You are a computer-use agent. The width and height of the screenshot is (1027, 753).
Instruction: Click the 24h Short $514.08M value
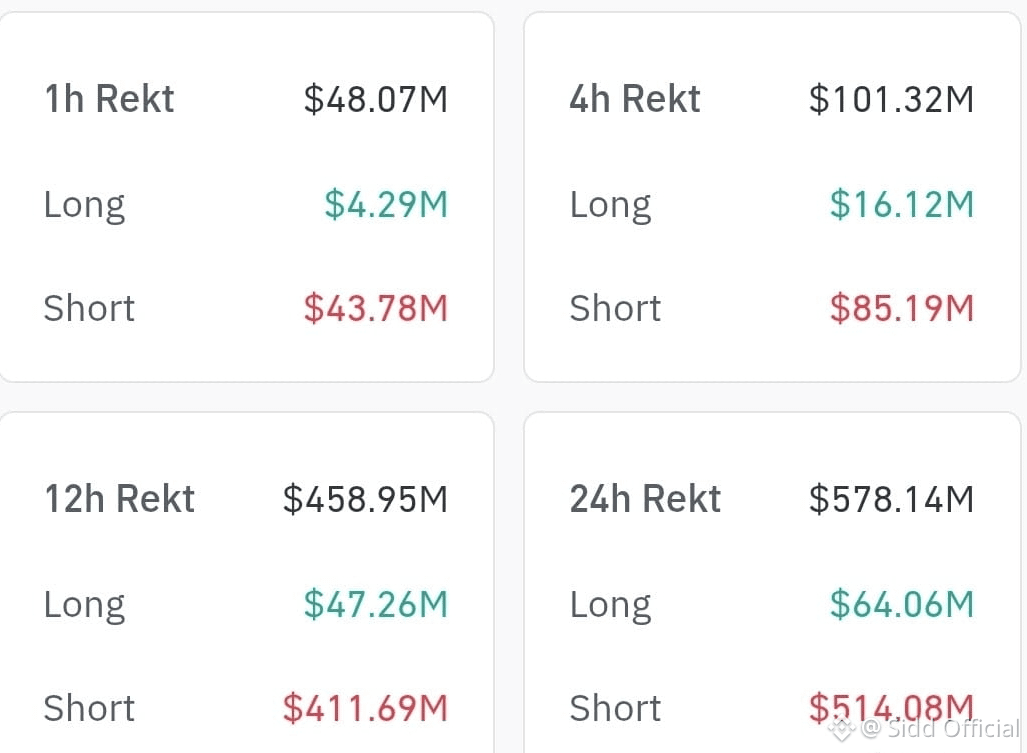891,708
